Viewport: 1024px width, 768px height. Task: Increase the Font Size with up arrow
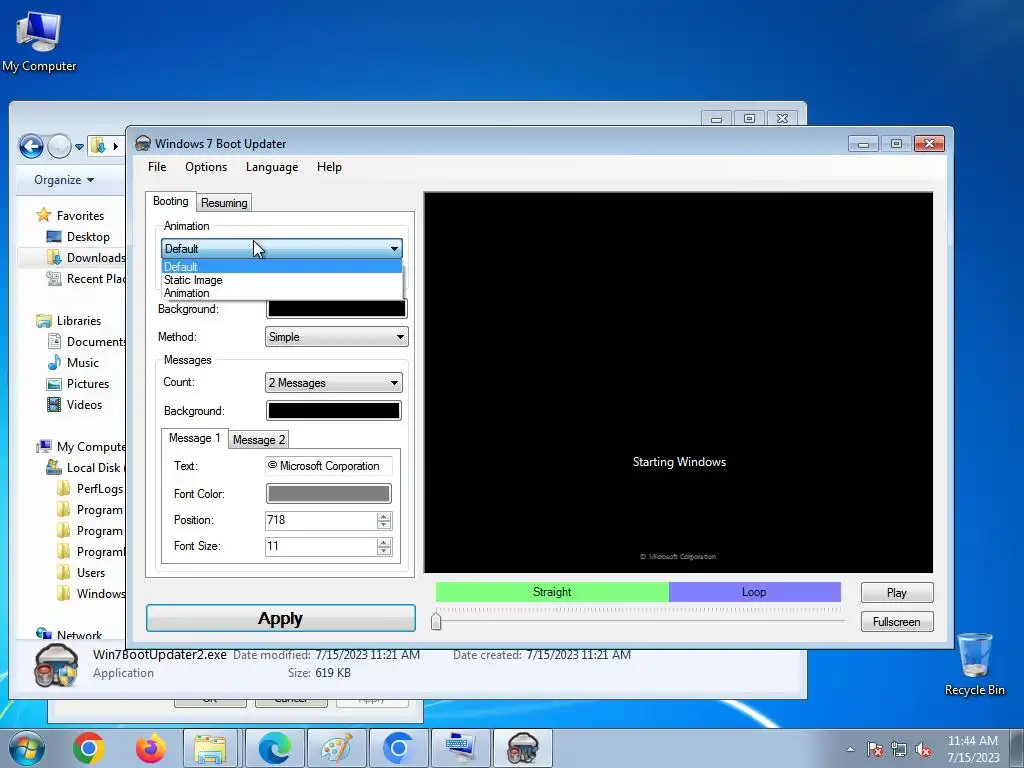384,543
